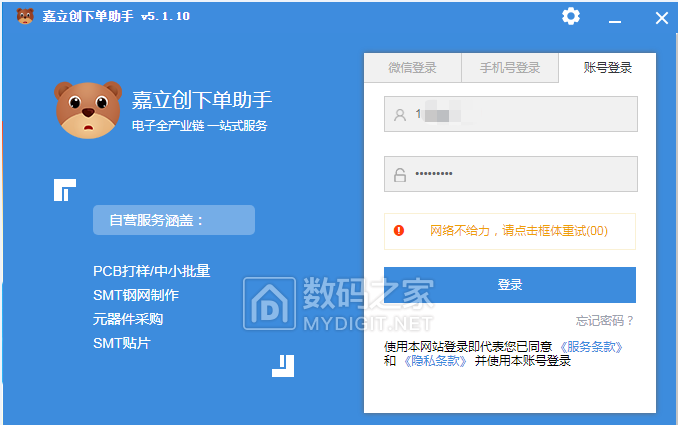Minimize the 嘉立创下单助手 window
The height and width of the screenshot is (425, 678).
(616, 16)
